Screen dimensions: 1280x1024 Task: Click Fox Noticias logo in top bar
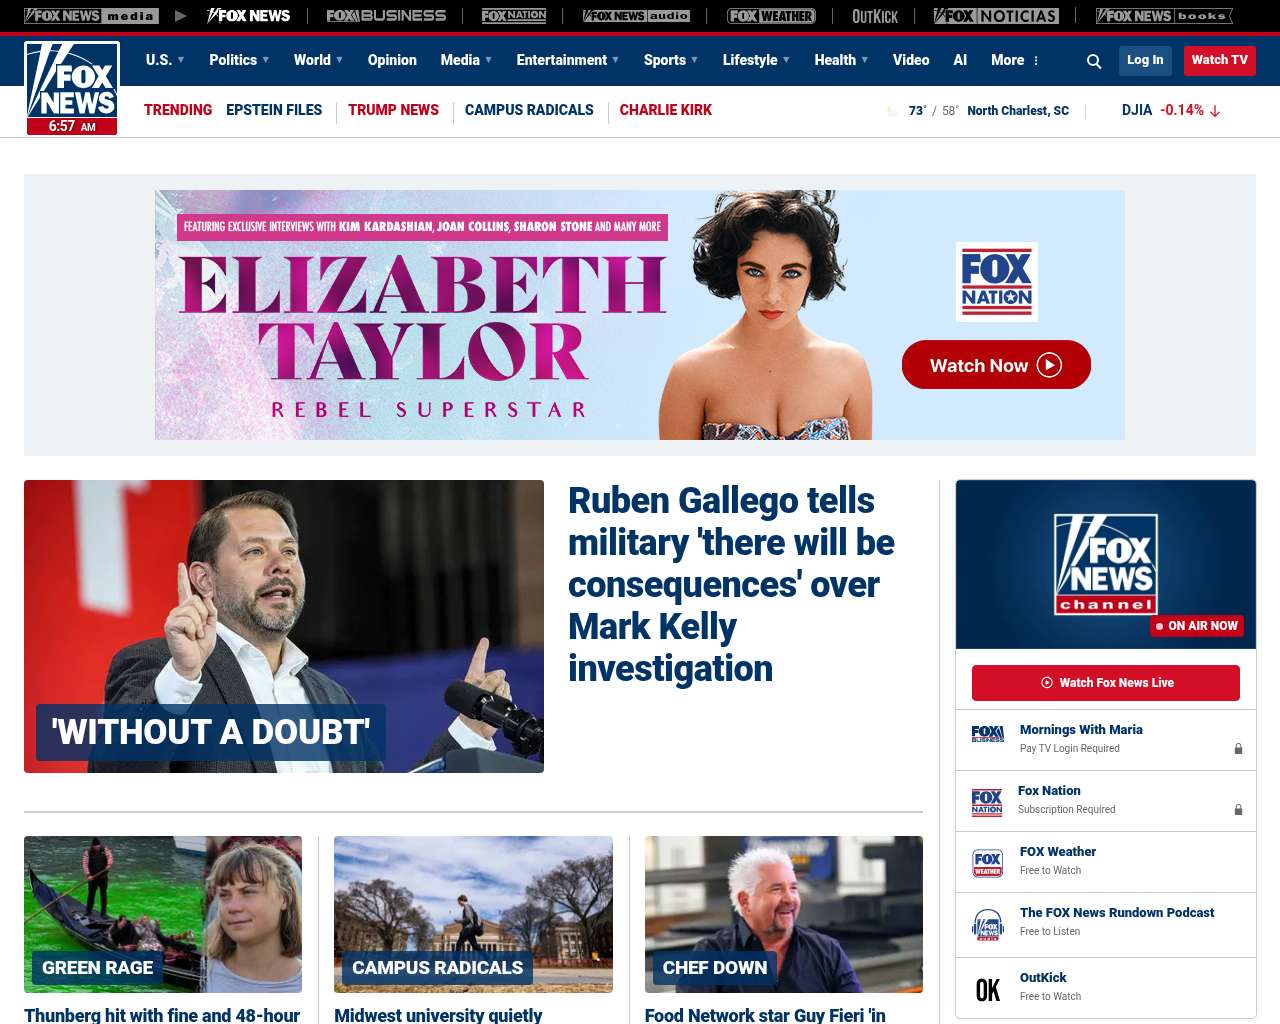(996, 16)
